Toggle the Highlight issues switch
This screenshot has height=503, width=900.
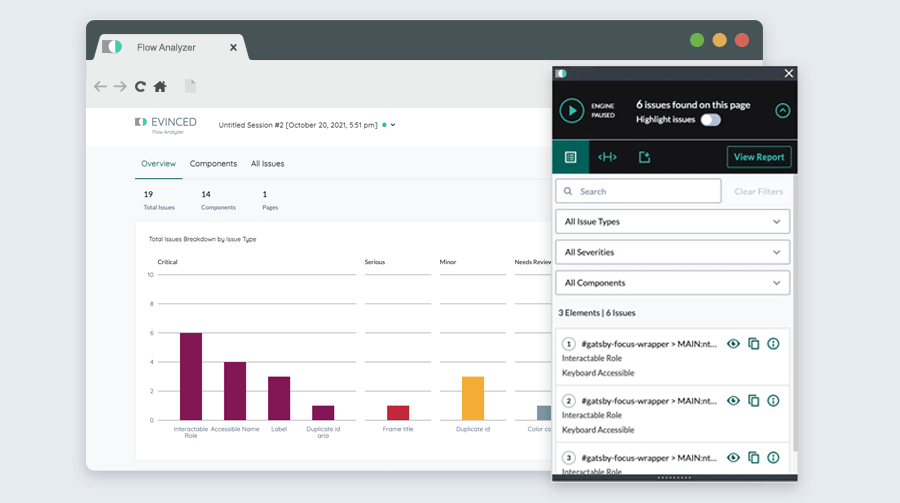pyautogui.click(x=711, y=119)
